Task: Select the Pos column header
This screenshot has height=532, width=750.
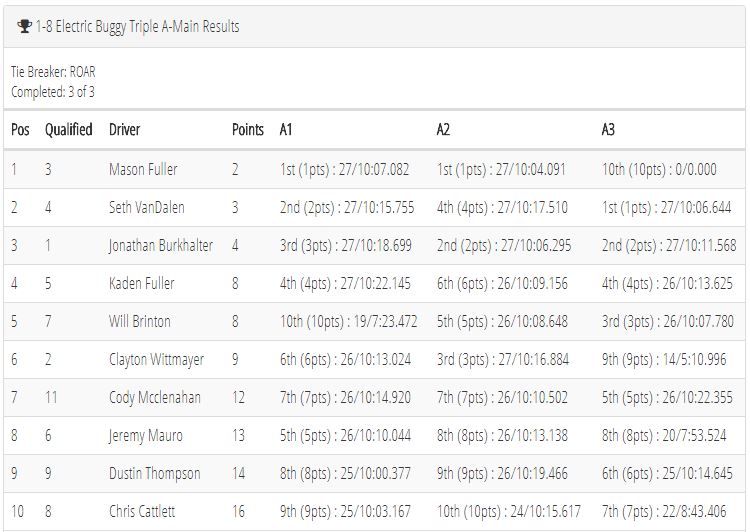Action: [x=20, y=130]
